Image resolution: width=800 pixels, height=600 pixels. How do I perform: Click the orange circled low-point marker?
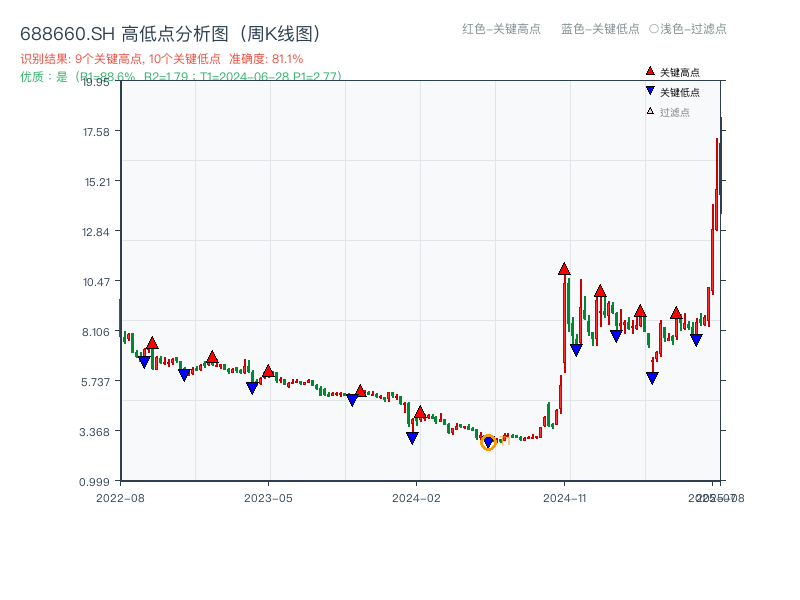point(488,441)
